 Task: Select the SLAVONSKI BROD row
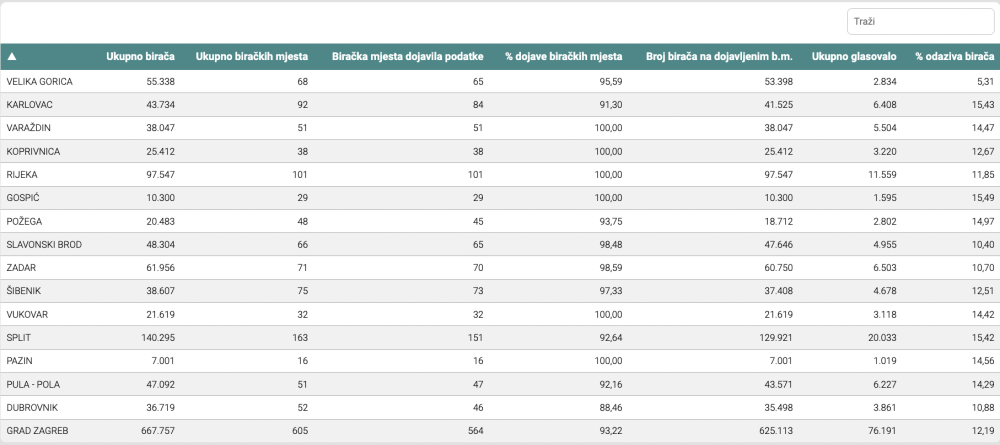[x=500, y=244]
